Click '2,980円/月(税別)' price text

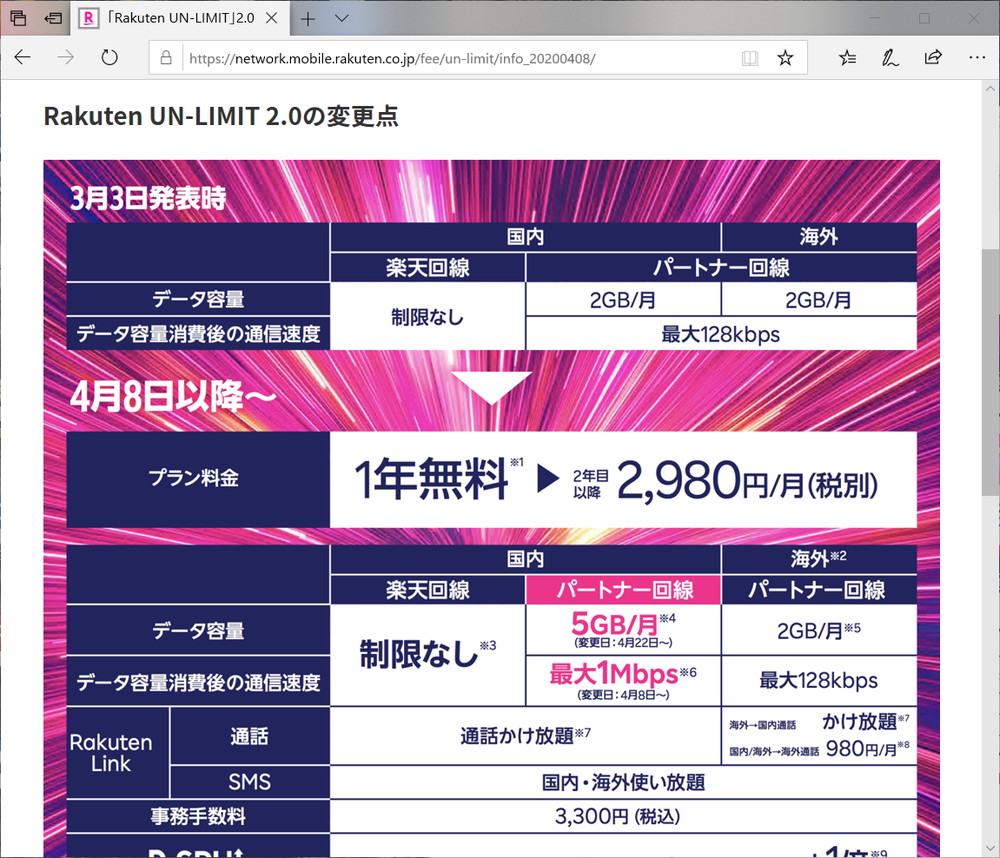[747, 481]
